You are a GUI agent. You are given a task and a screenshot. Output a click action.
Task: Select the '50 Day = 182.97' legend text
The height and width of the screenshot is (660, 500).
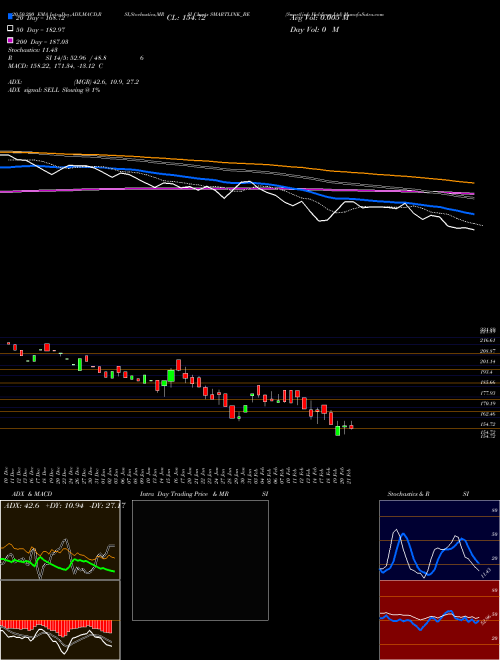click(41, 29)
